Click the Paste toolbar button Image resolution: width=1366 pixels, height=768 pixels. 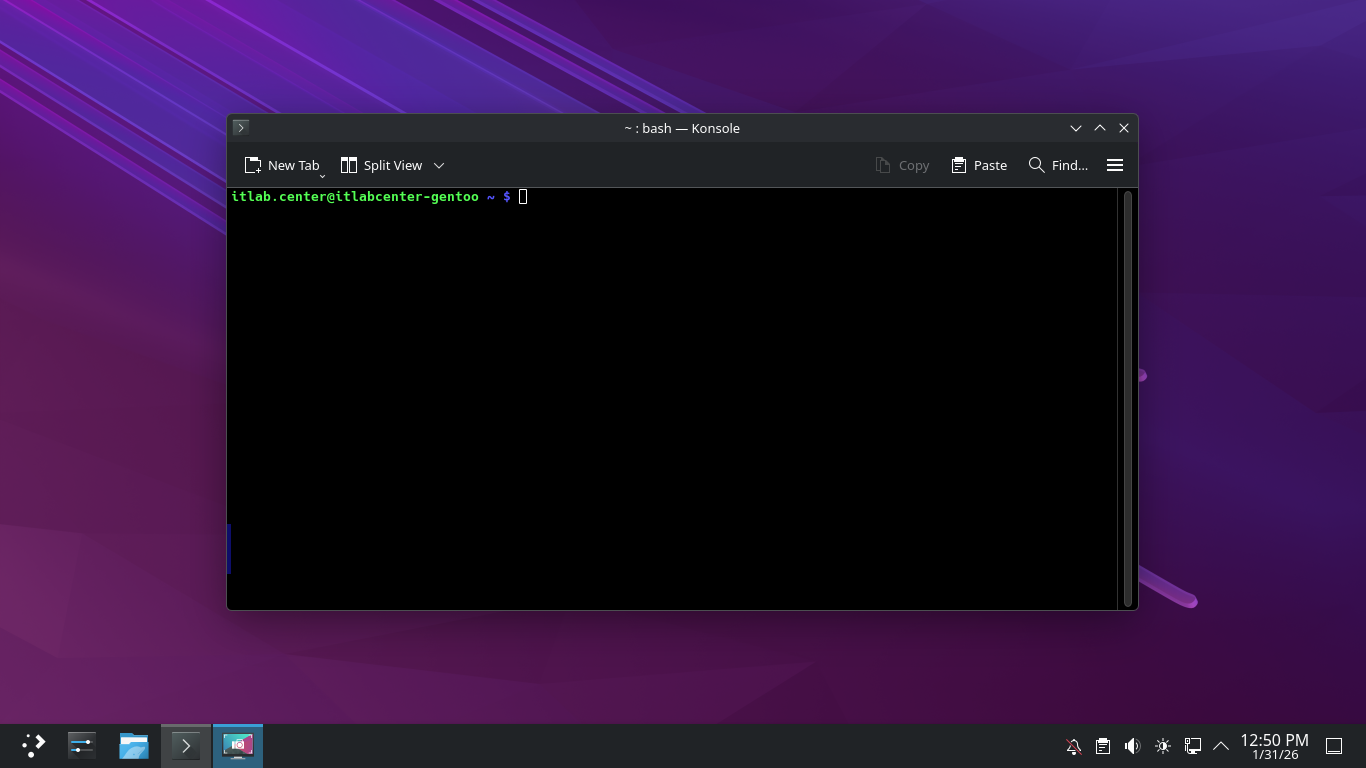point(979,166)
